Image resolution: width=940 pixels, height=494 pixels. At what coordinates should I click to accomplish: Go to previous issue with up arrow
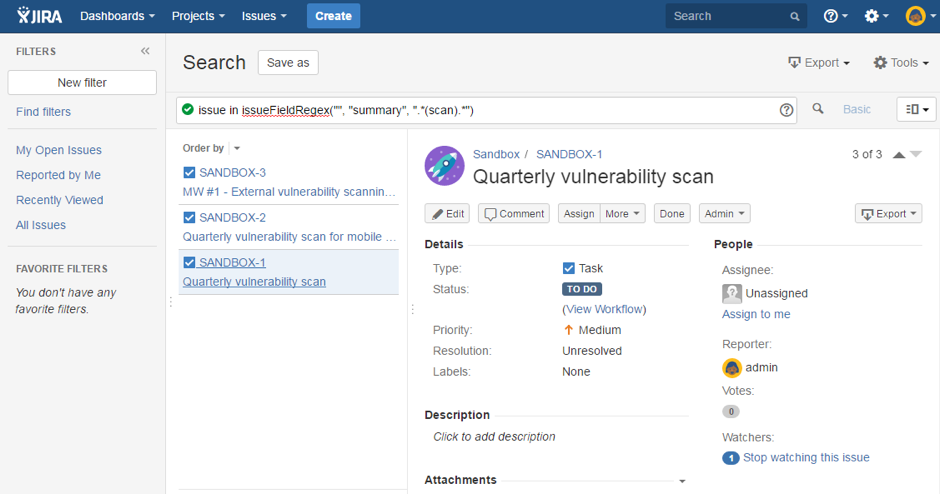point(899,155)
